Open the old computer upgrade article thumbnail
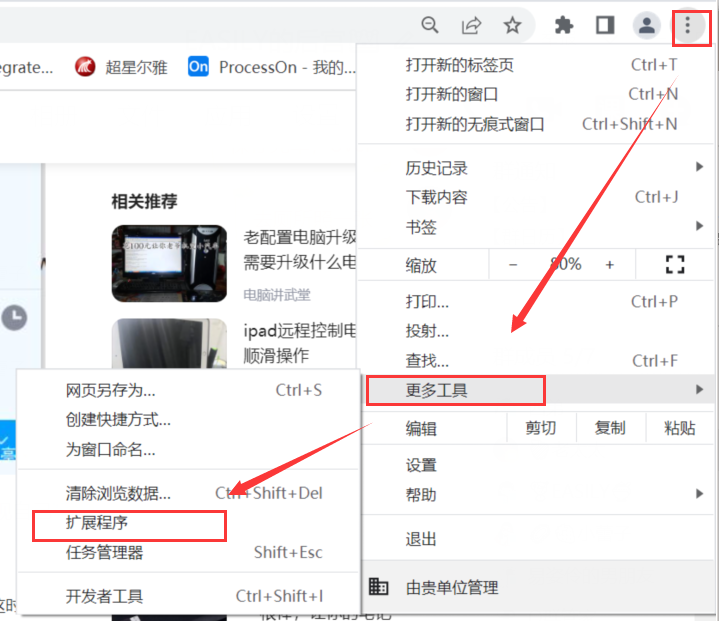 point(169,263)
